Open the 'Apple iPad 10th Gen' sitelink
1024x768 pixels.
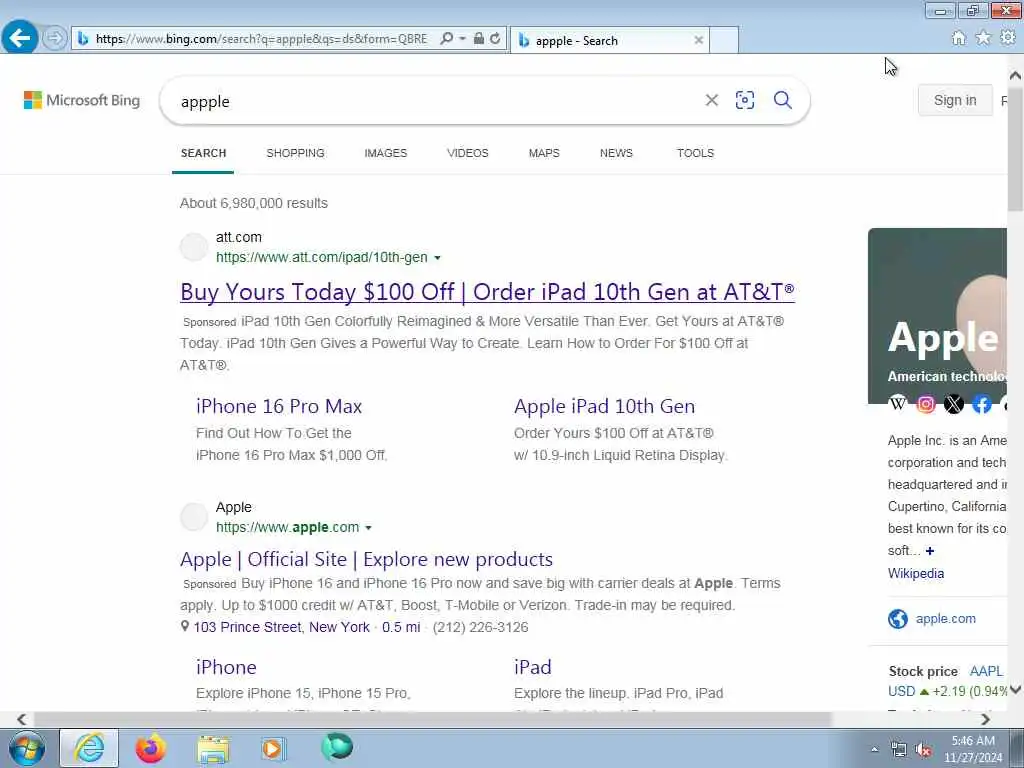pos(604,406)
